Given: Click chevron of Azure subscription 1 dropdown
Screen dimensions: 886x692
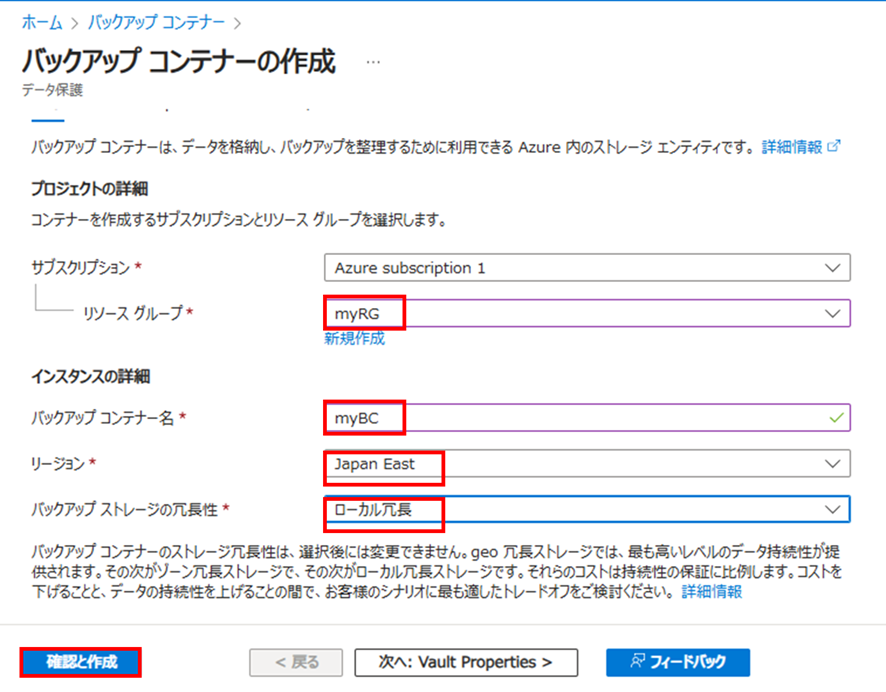Looking at the screenshot, I should [832, 268].
